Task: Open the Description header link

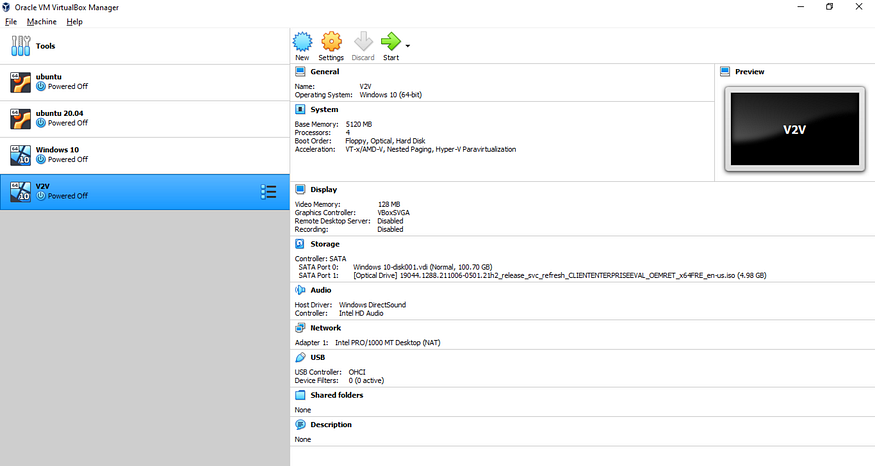Action: tap(331, 425)
